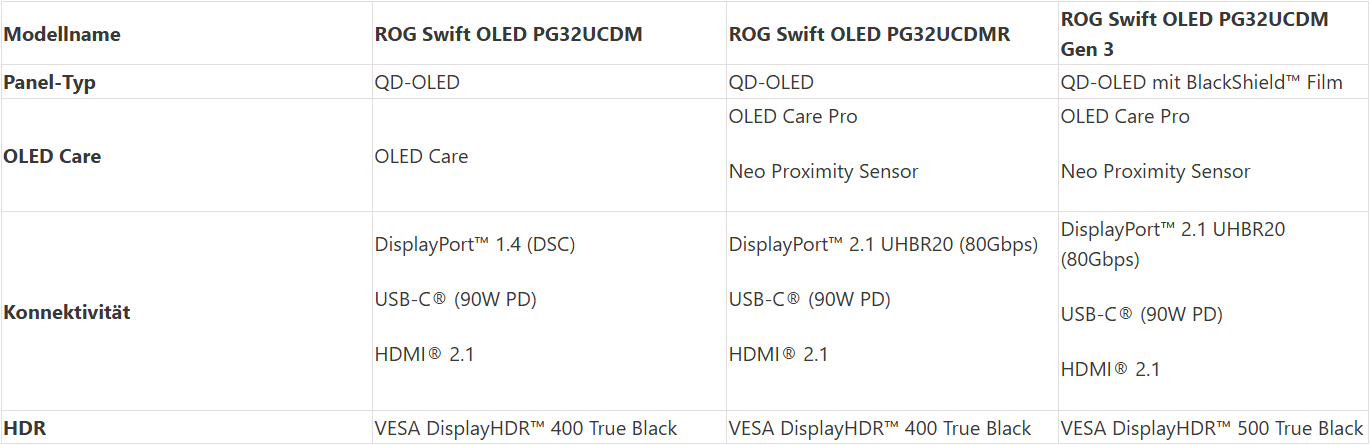Viewport: 1370px width, 445px height.
Task: Select the HDR row label
Action: coord(25,429)
